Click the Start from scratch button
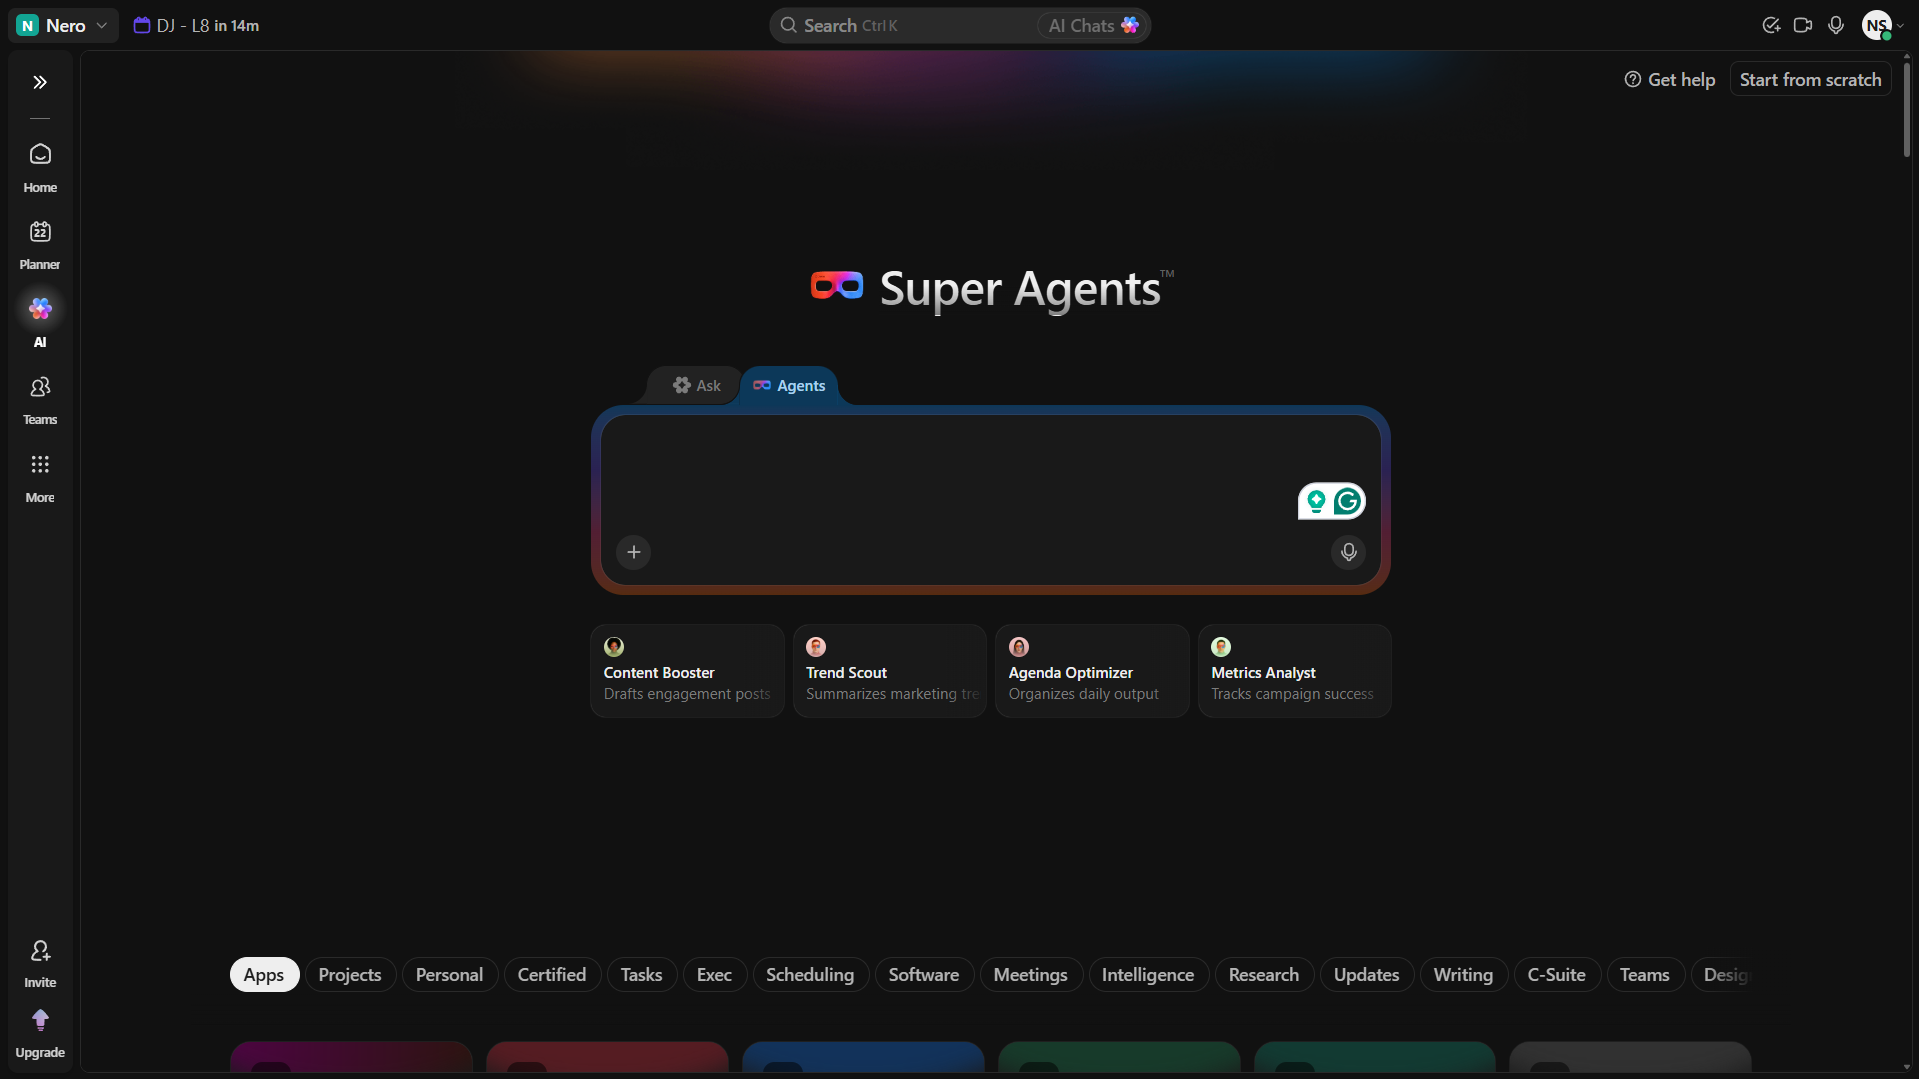Image resolution: width=1919 pixels, height=1079 pixels. point(1810,80)
